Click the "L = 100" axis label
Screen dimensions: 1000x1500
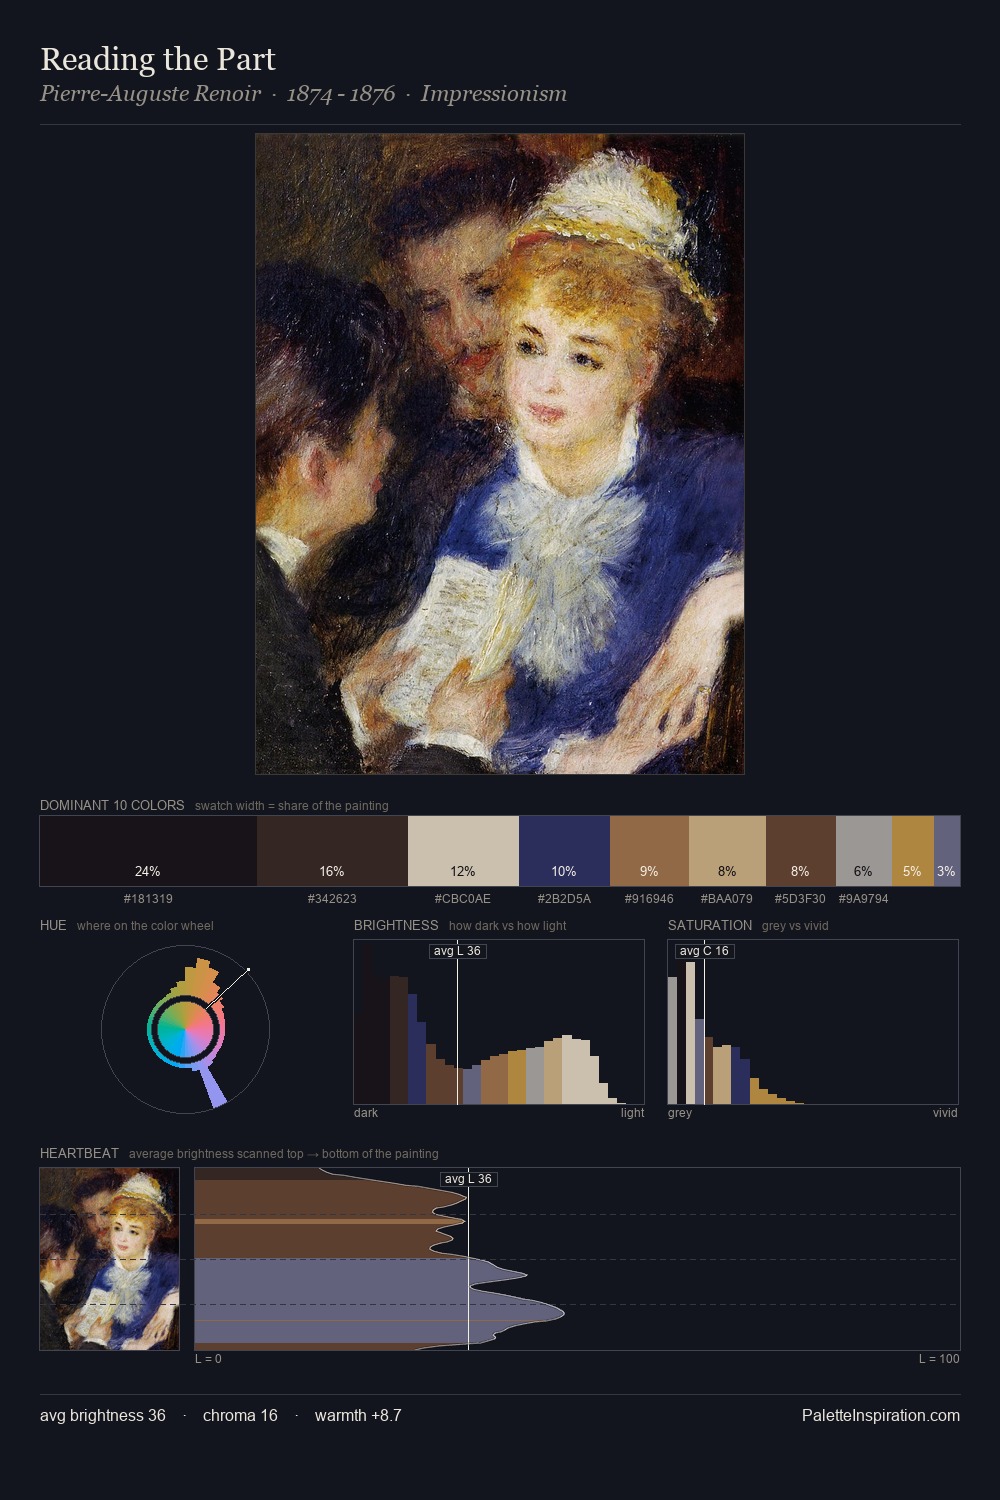click(939, 1359)
